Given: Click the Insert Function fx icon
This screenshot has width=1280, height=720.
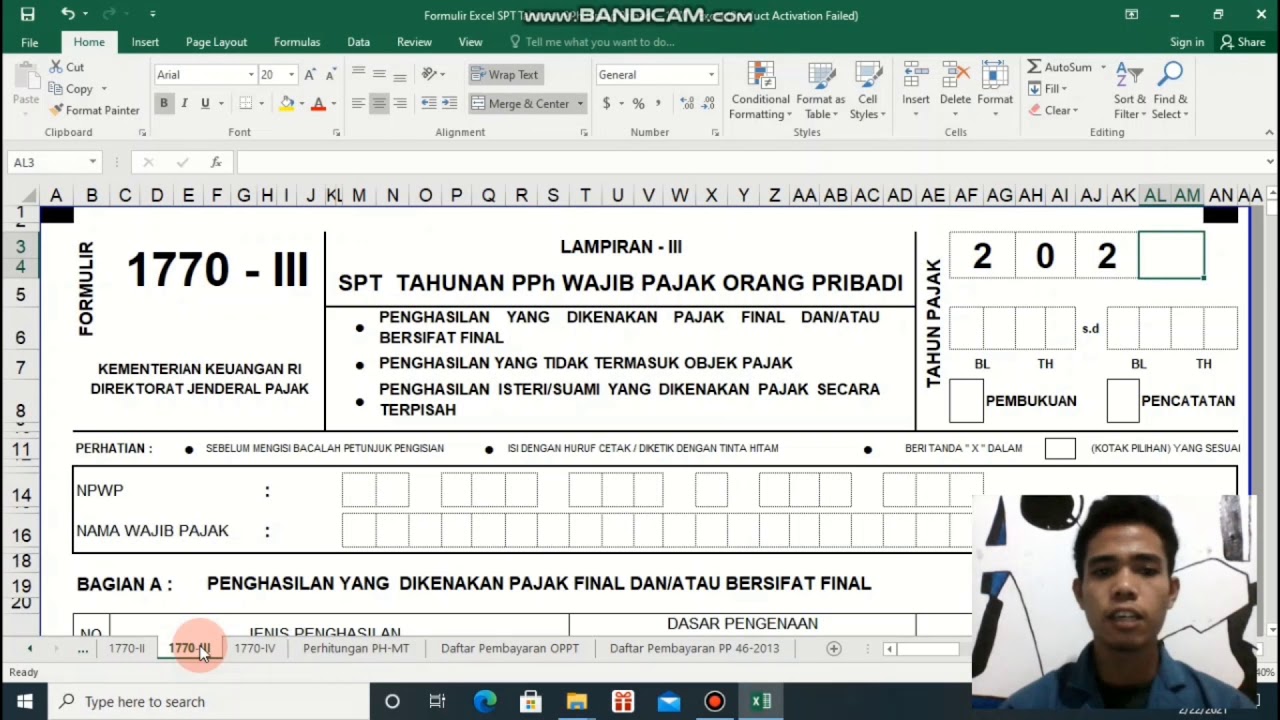Looking at the screenshot, I should coord(216,162).
